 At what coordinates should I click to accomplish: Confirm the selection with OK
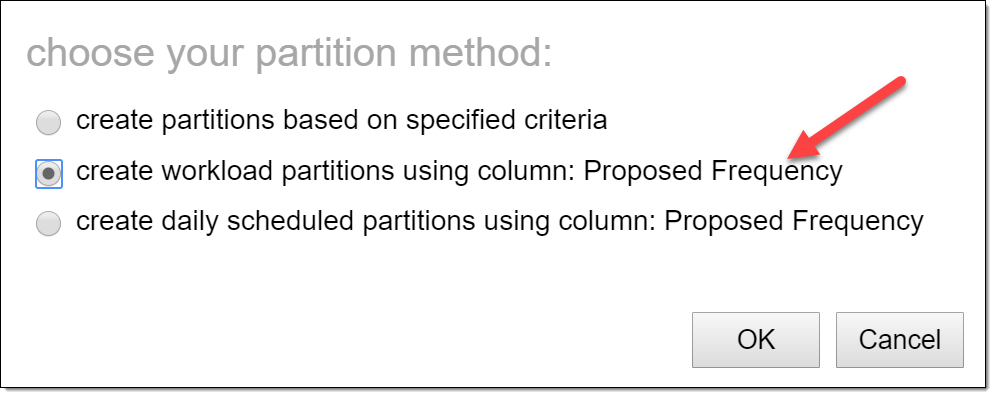click(756, 340)
